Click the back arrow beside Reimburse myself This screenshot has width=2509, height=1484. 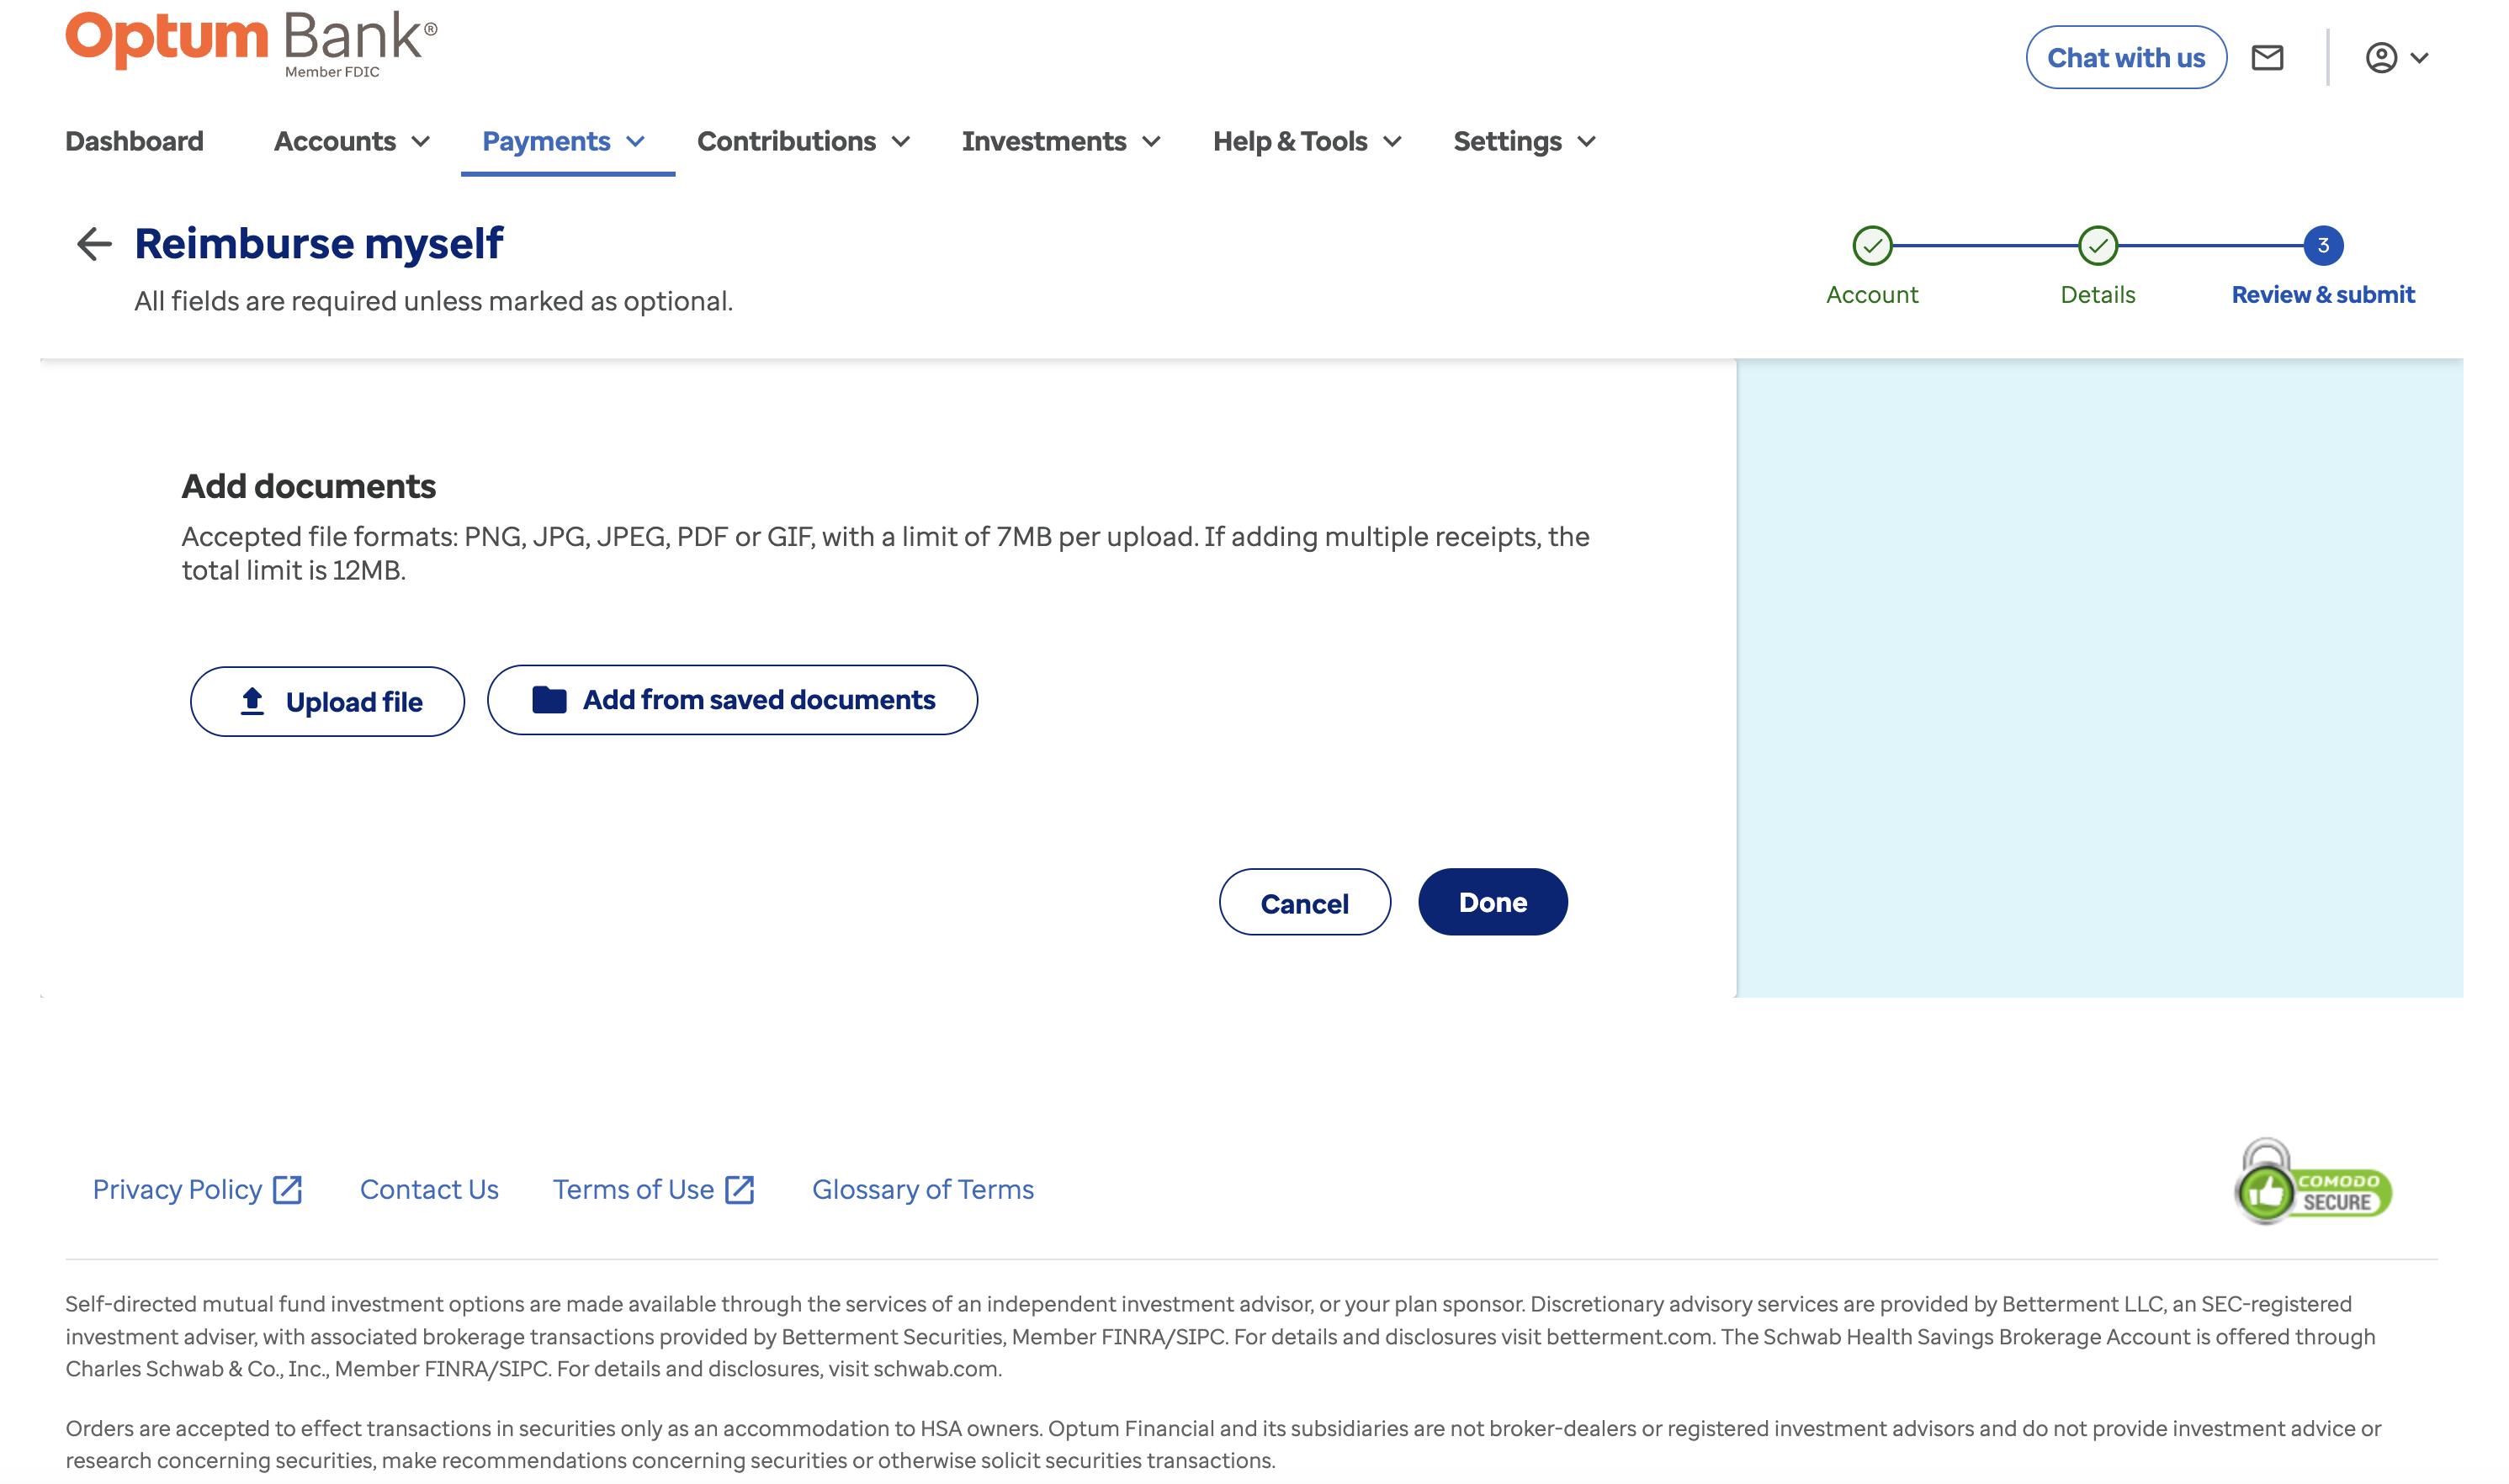coord(94,243)
